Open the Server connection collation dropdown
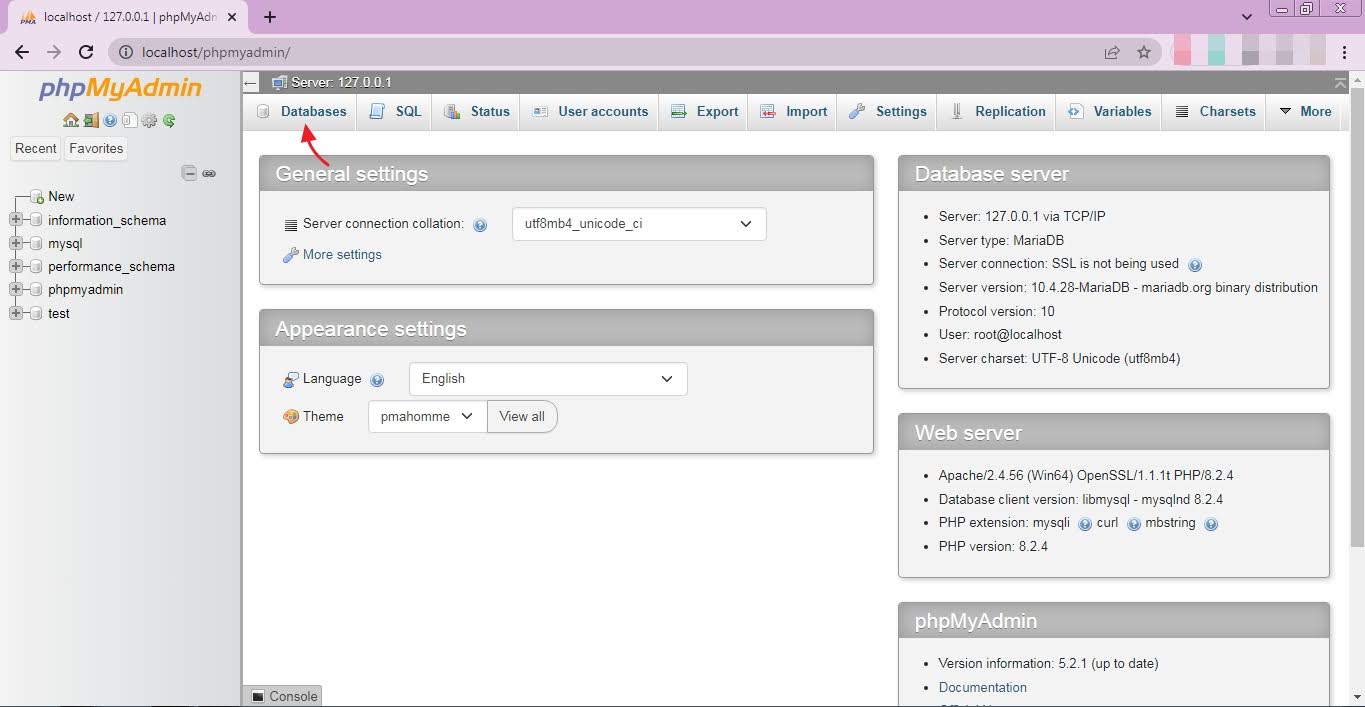Screen dimensions: 1365x707 (639, 224)
